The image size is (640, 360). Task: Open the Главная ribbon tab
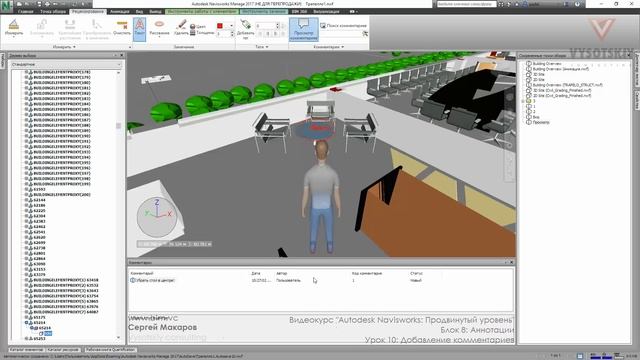[25, 12]
